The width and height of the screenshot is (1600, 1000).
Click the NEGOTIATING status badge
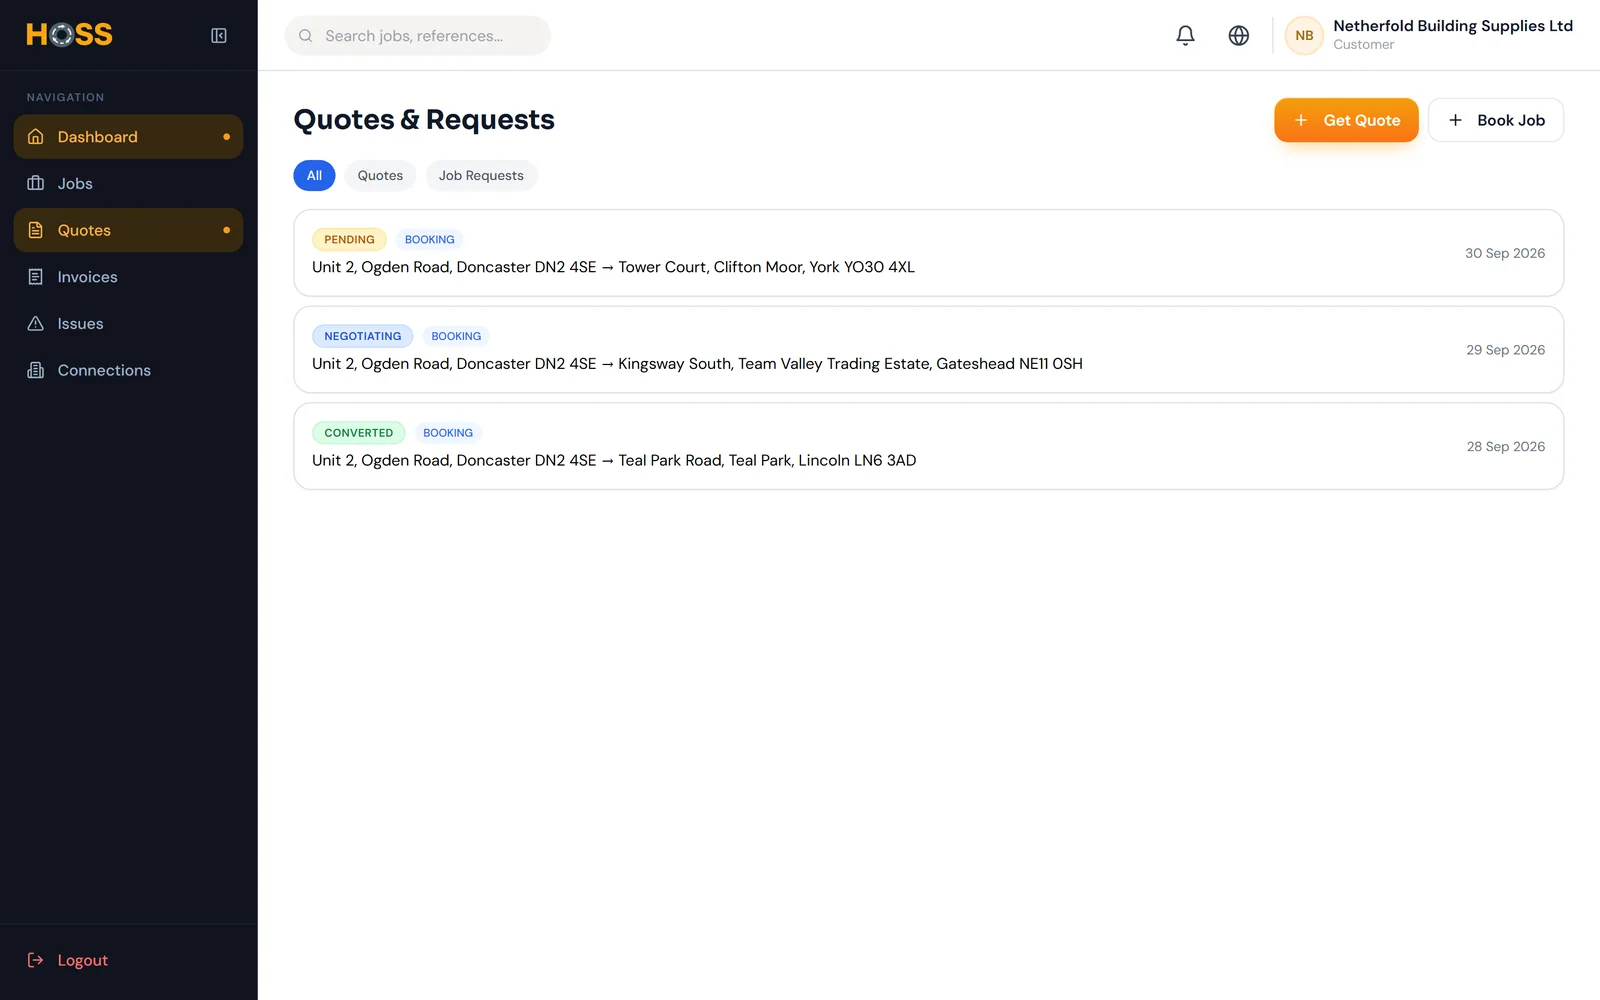point(362,336)
